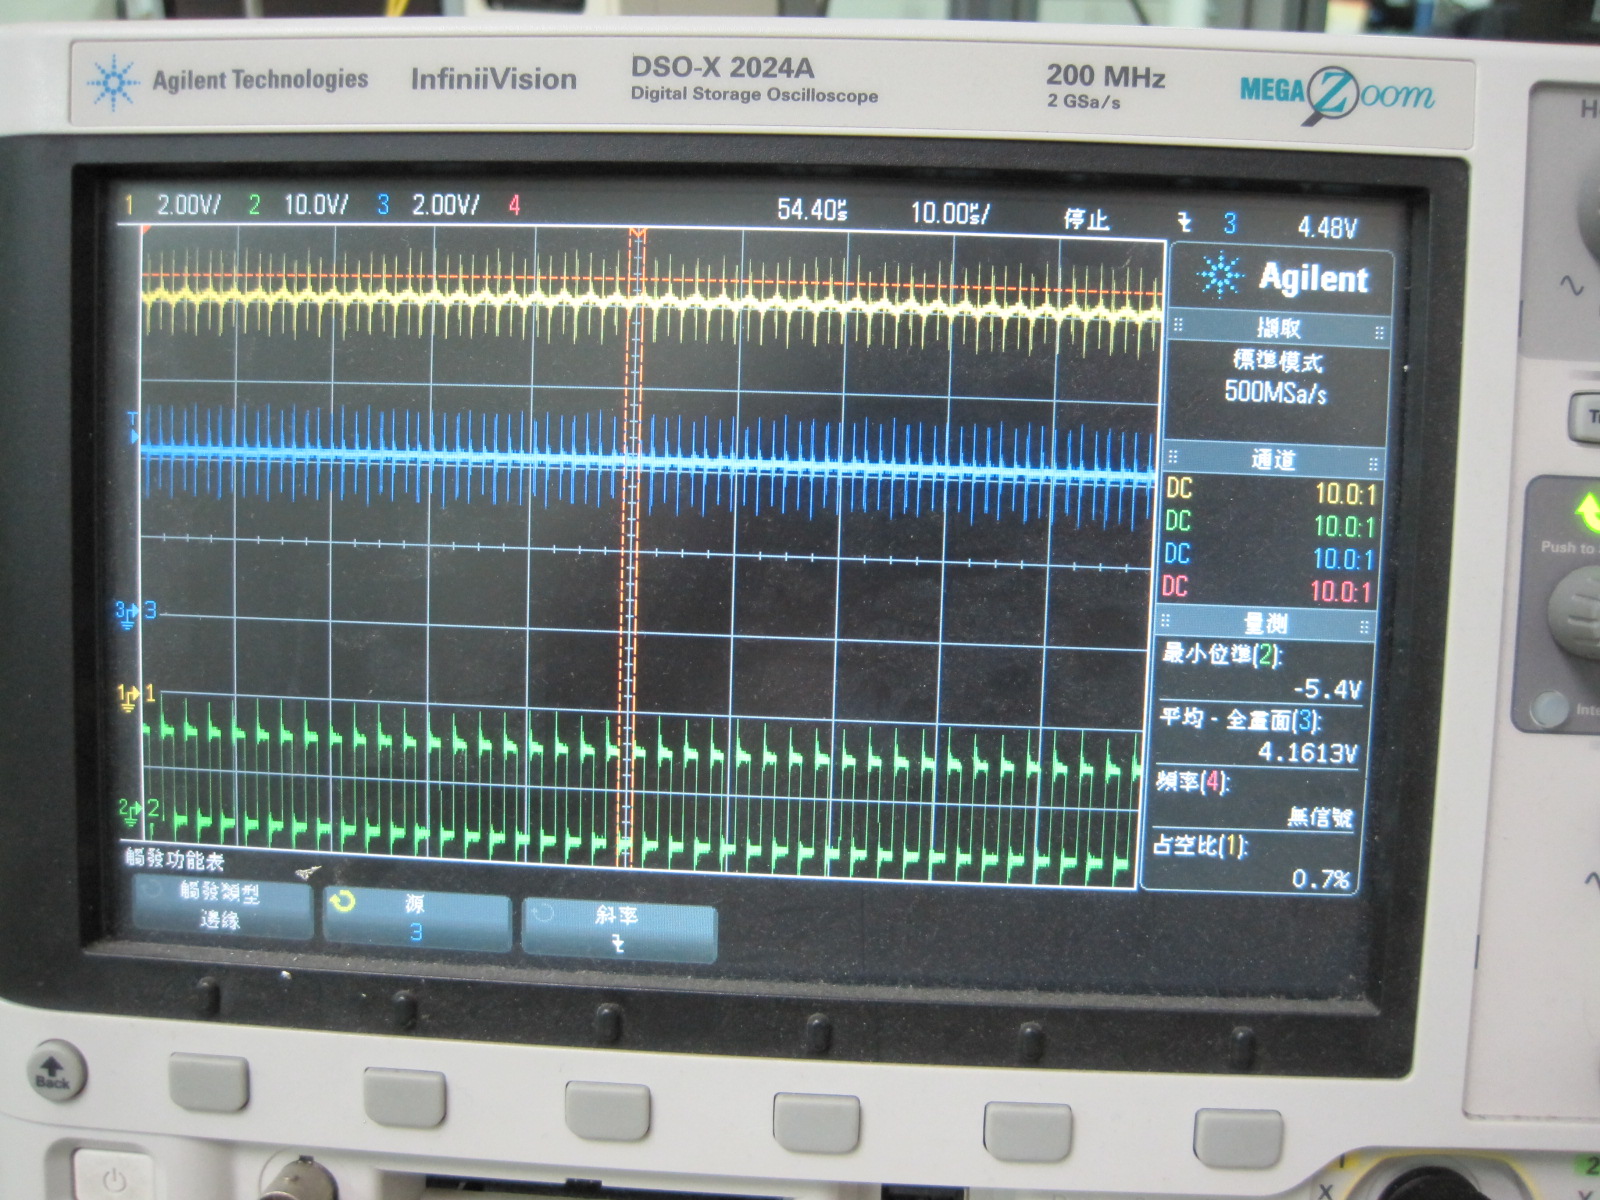
Task: Click the blue trigger level T marker
Action: coord(133,427)
